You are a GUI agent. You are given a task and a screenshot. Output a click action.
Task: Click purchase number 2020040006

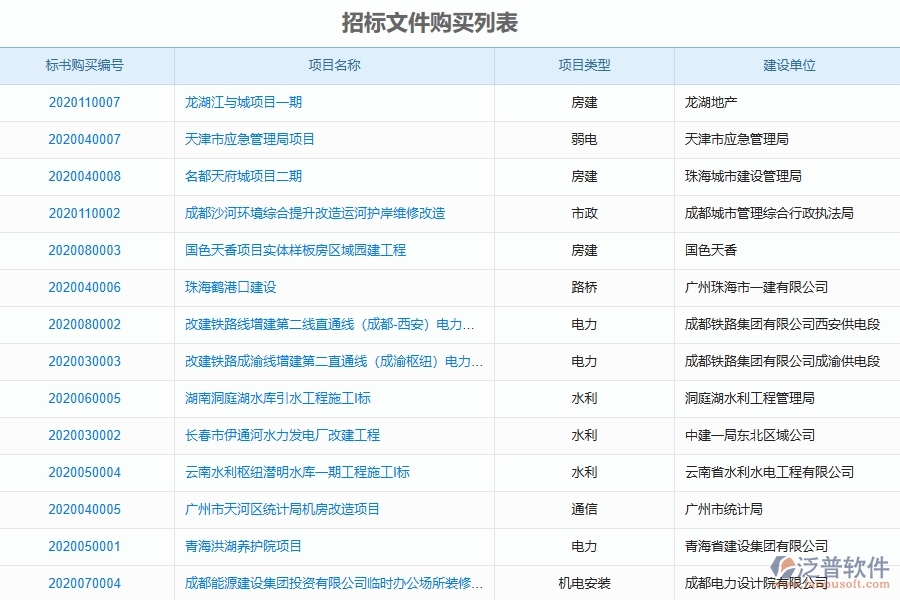click(88, 287)
